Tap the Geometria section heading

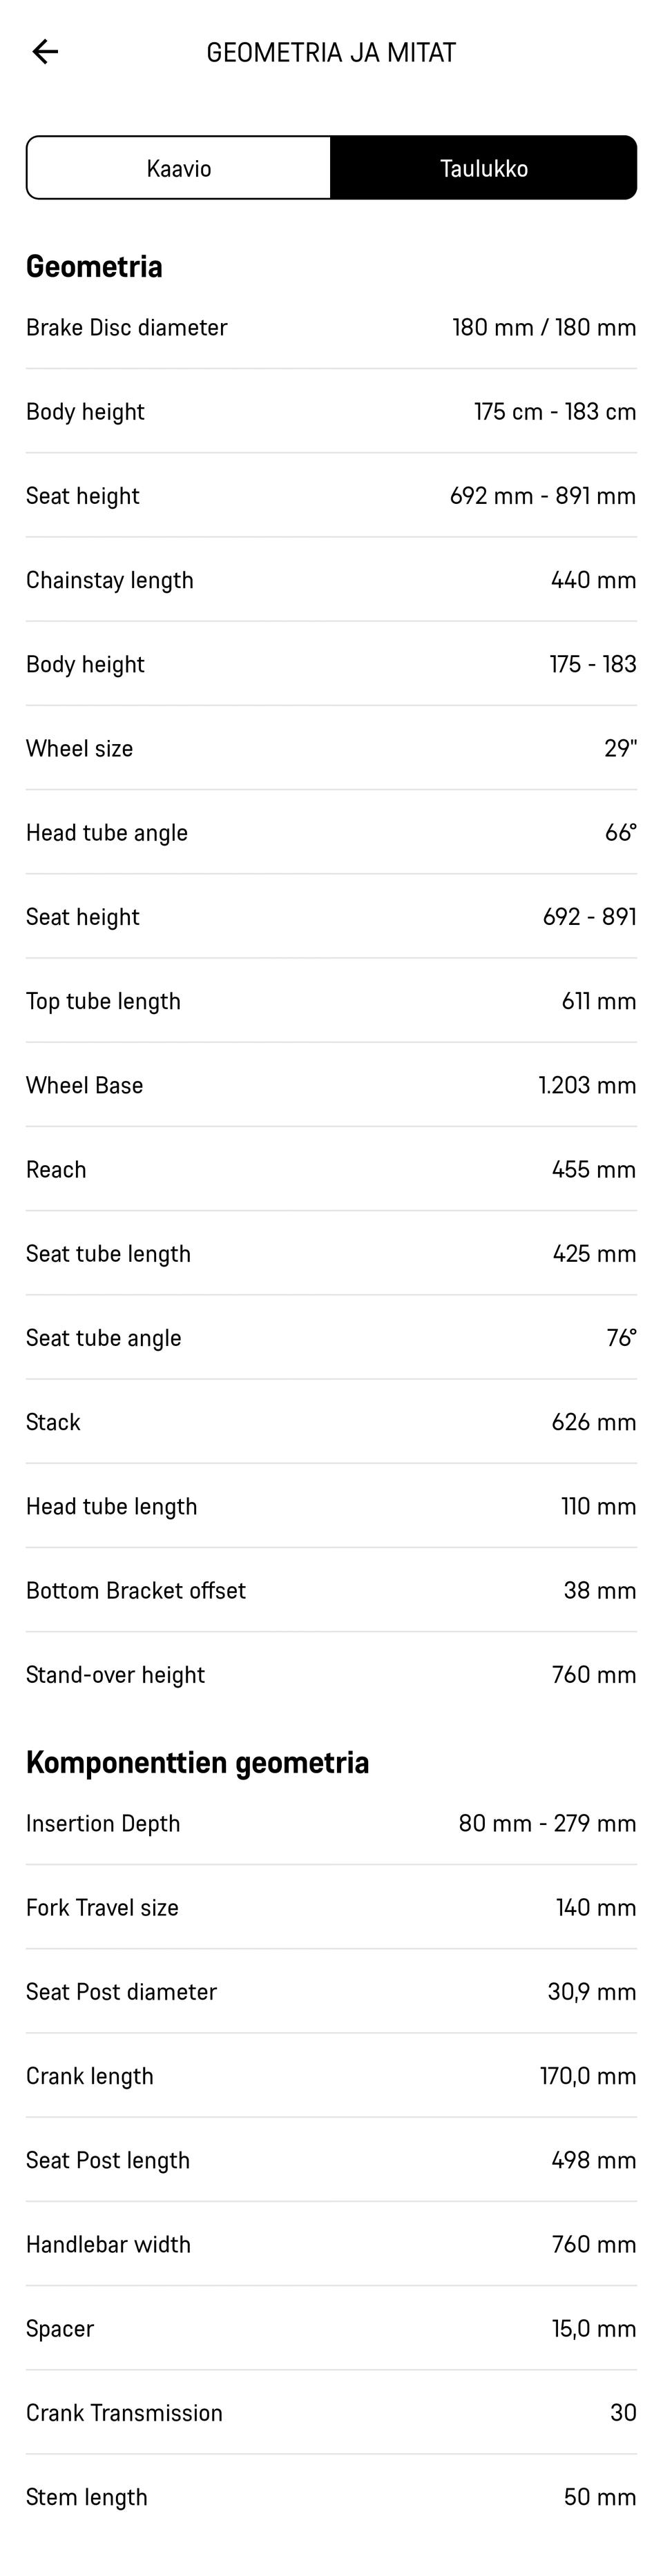click(94, 266)
